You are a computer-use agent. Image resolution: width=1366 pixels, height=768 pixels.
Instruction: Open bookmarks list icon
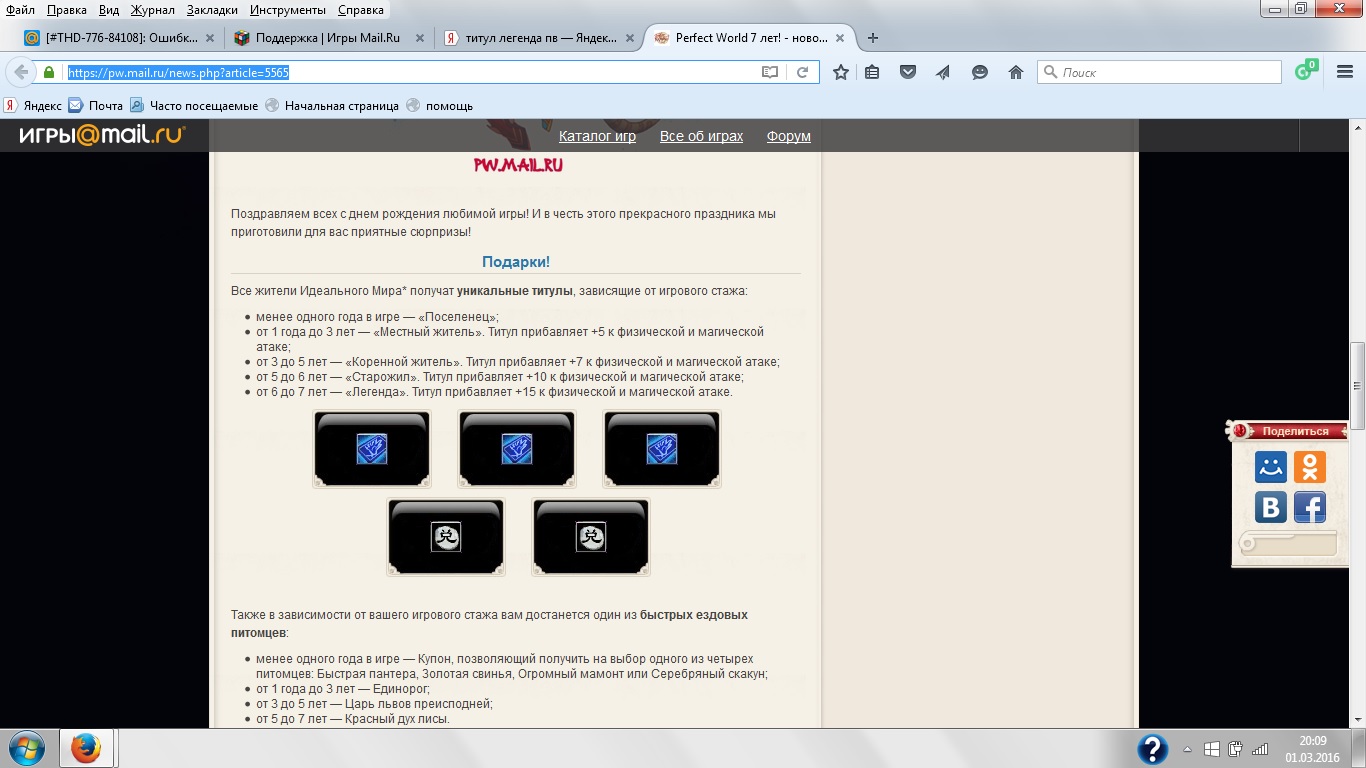[872, 72]
